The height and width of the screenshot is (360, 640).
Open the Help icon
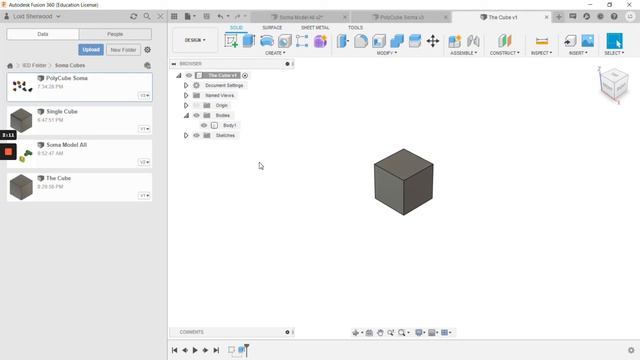tap(614, 17)
